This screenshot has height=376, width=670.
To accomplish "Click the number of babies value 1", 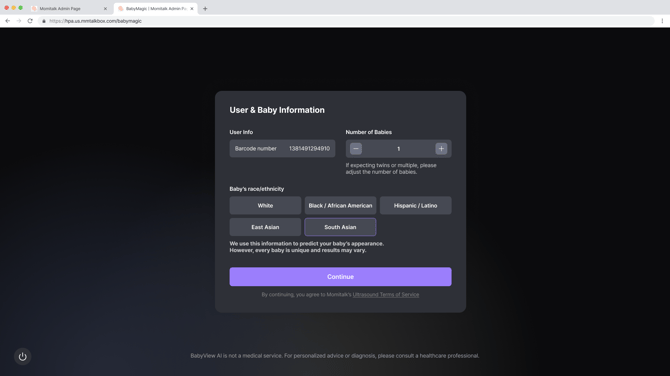I will tap(399, 149).
